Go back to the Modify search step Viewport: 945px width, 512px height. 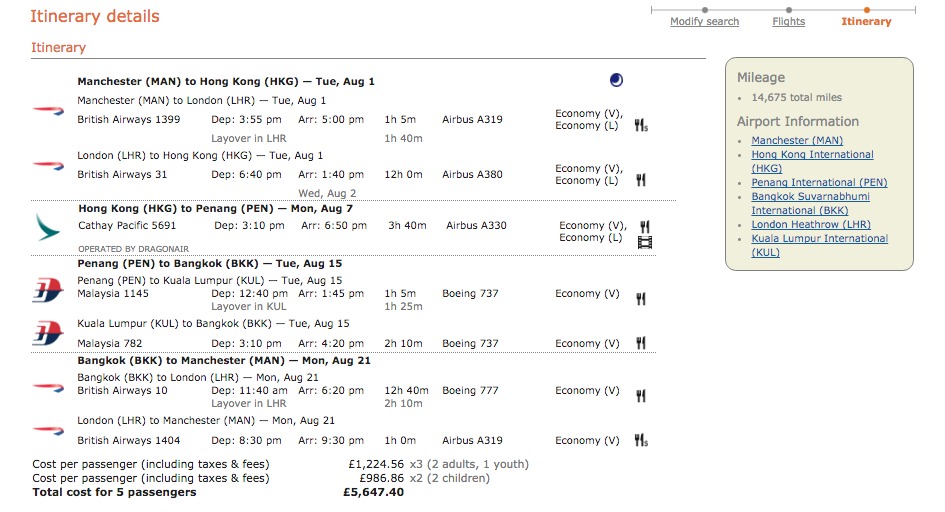pos(705,22)
